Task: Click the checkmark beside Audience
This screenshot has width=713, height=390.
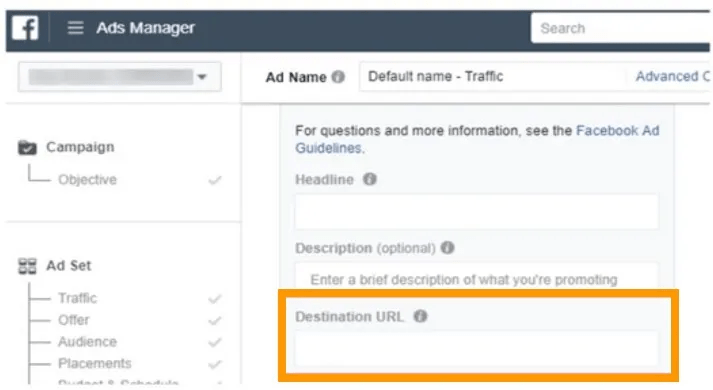Action: click(x=215, y=342)
